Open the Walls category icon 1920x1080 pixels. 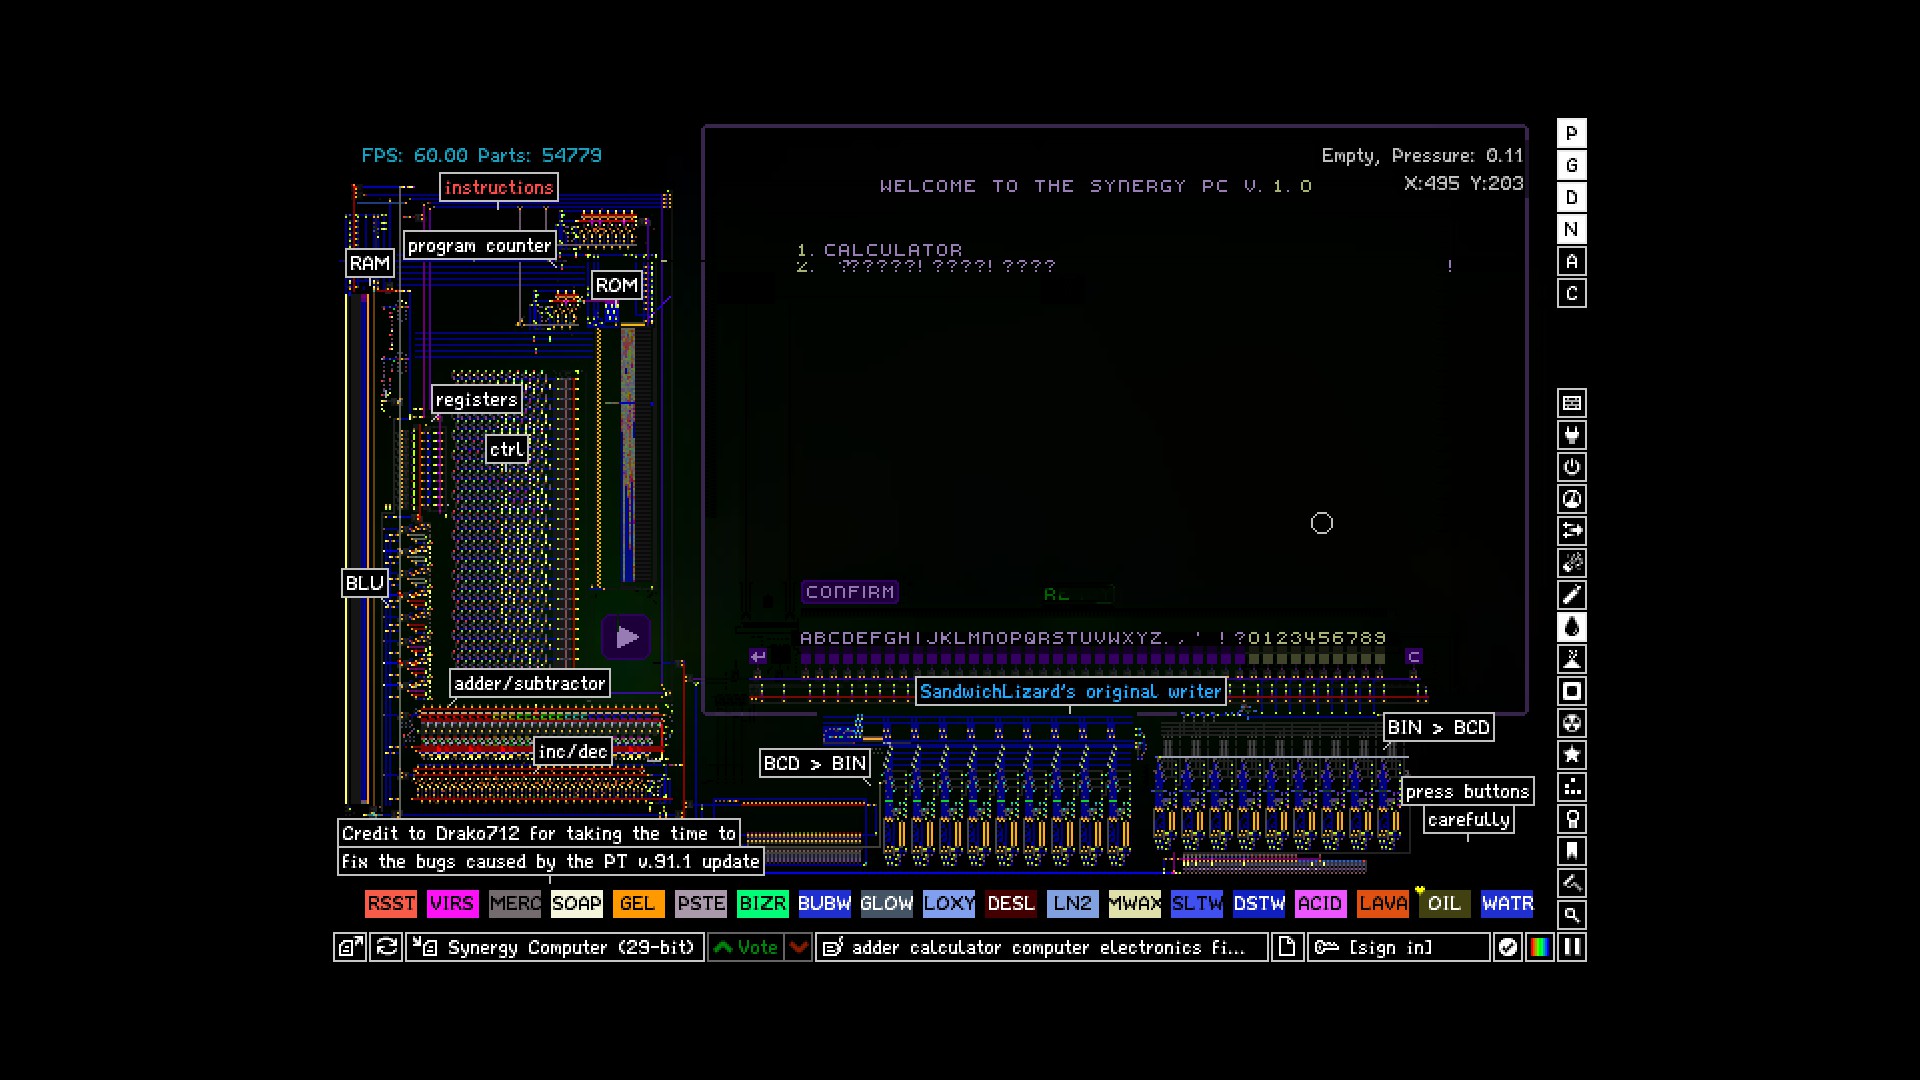(1571, 403)
